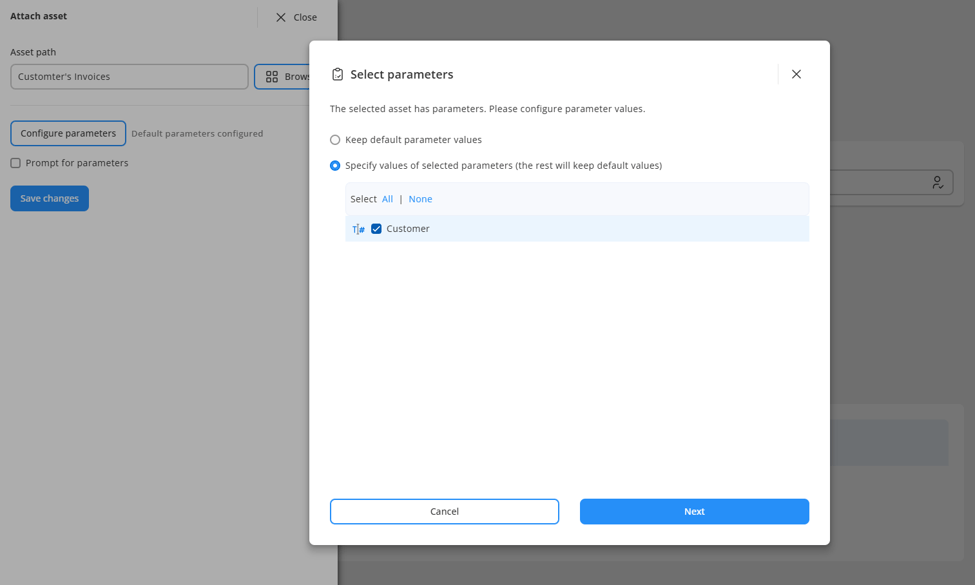975x585 pixels.
Task: Close the Attach asset panel
Action: tap(297, 17)
